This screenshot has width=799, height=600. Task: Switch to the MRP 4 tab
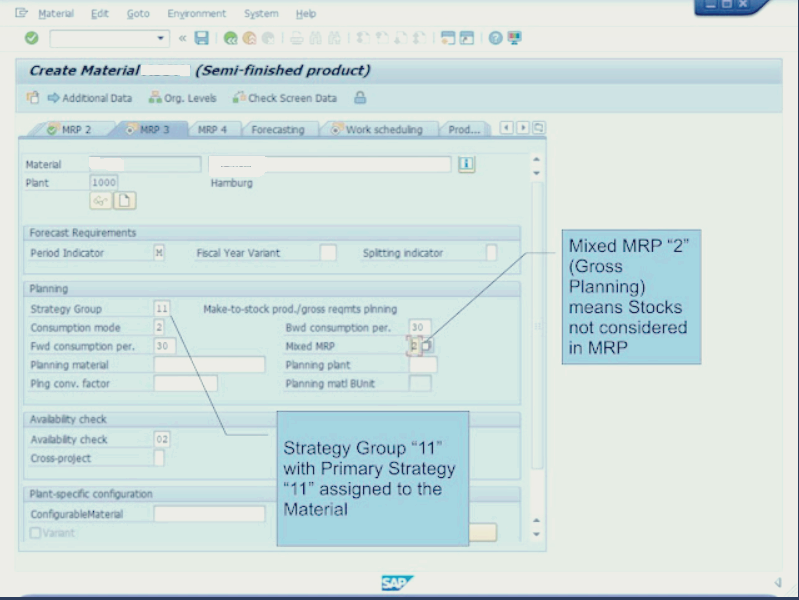(212, 129)
